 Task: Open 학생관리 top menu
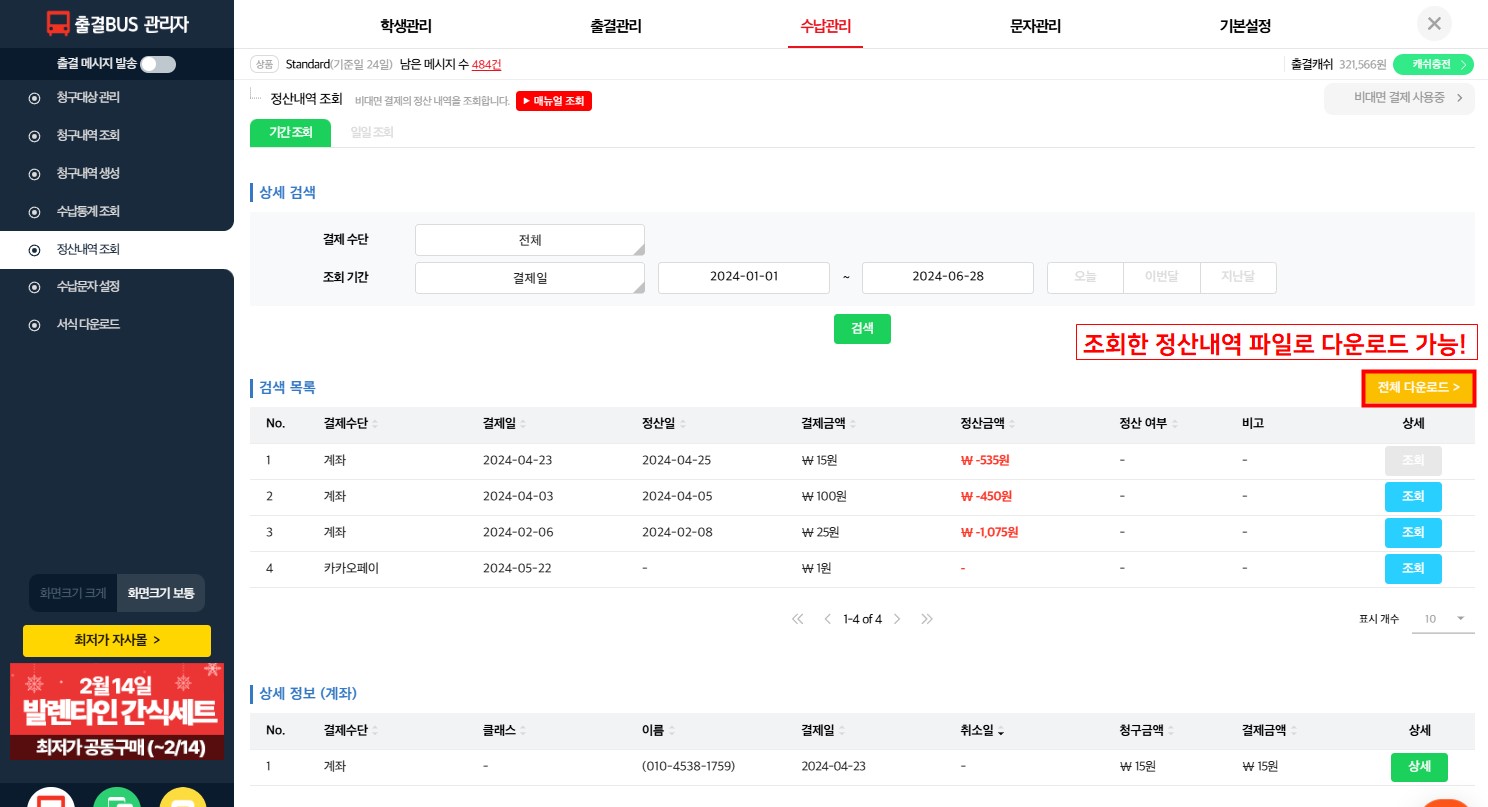tap(406, 26)
